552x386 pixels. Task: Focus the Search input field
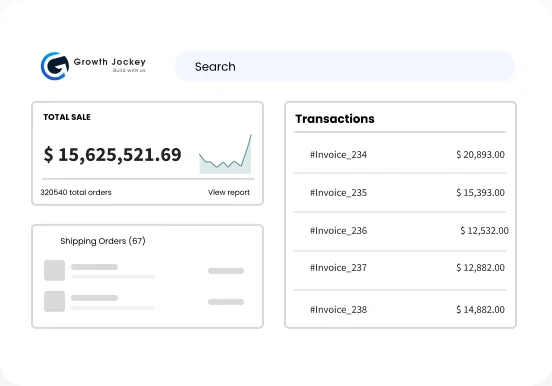345,67
